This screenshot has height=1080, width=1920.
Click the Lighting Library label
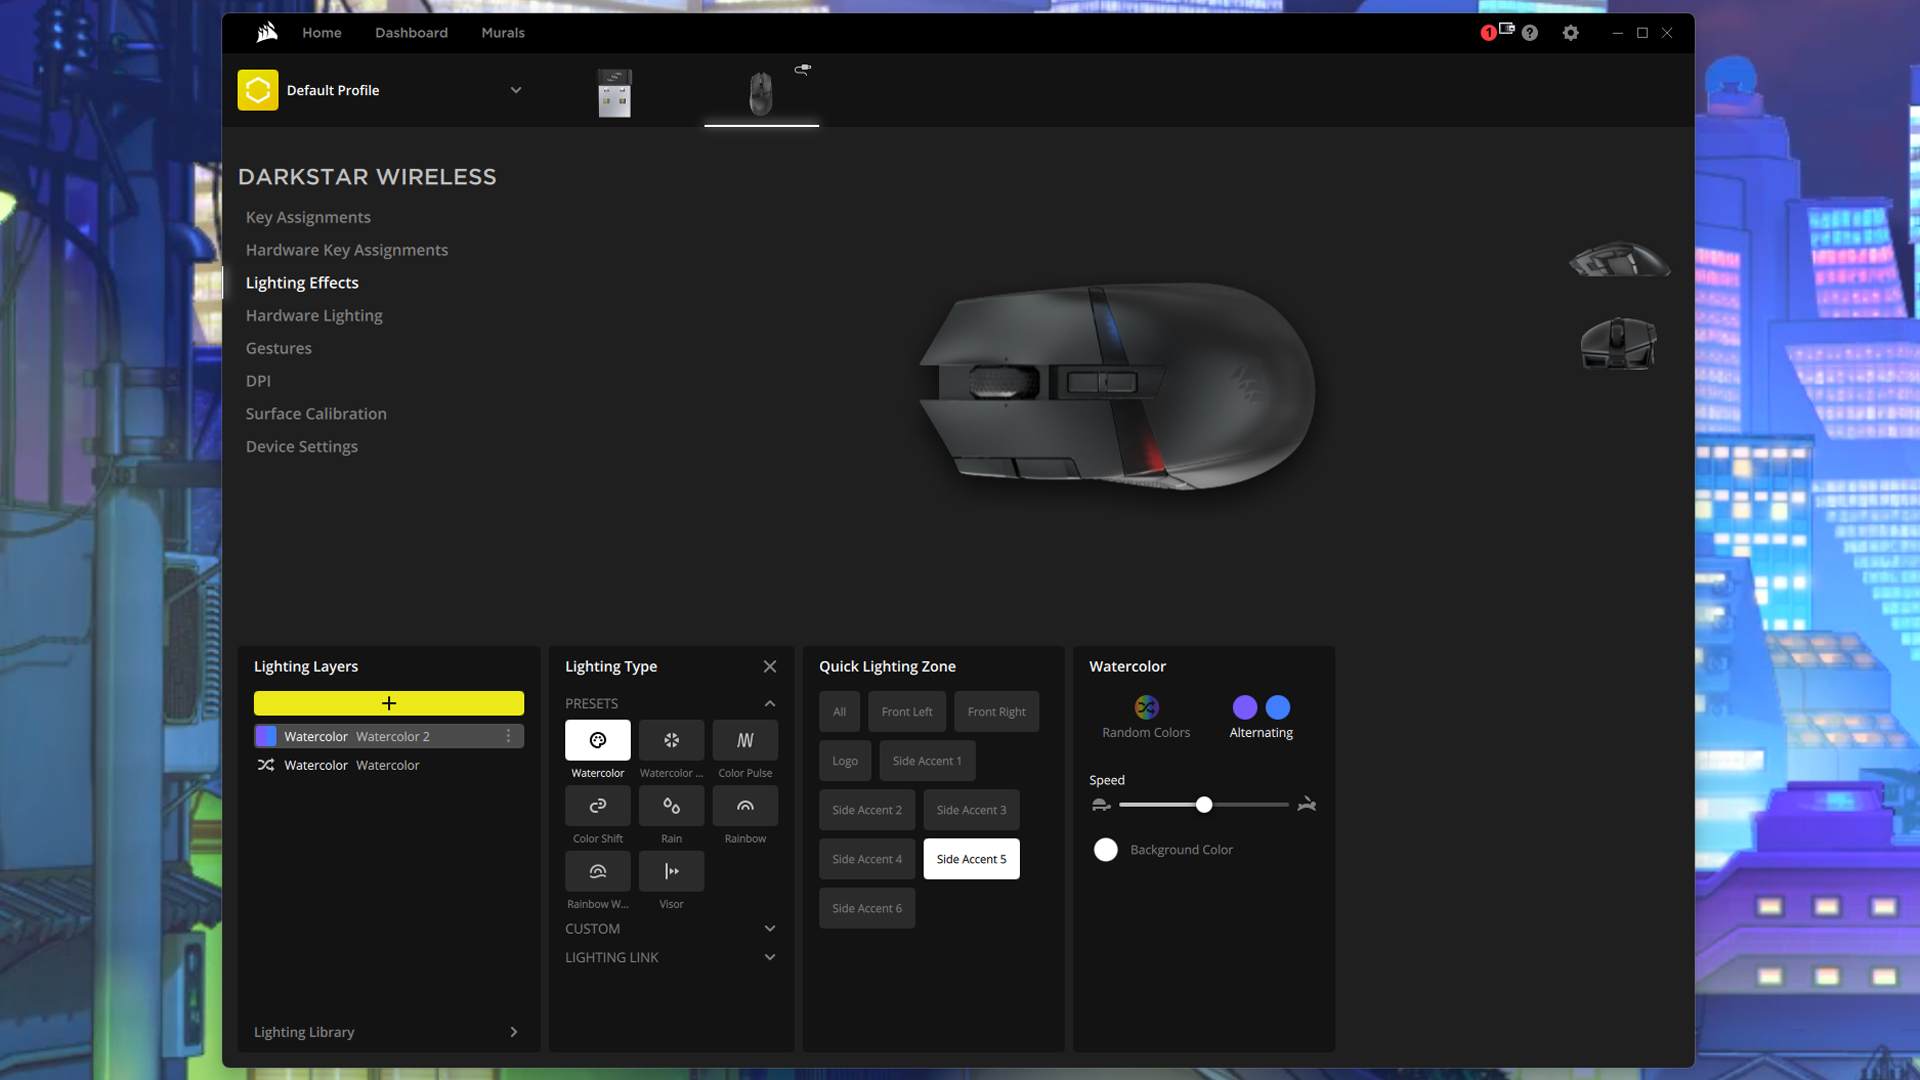pyautogui.click(x=304, y=1032)
